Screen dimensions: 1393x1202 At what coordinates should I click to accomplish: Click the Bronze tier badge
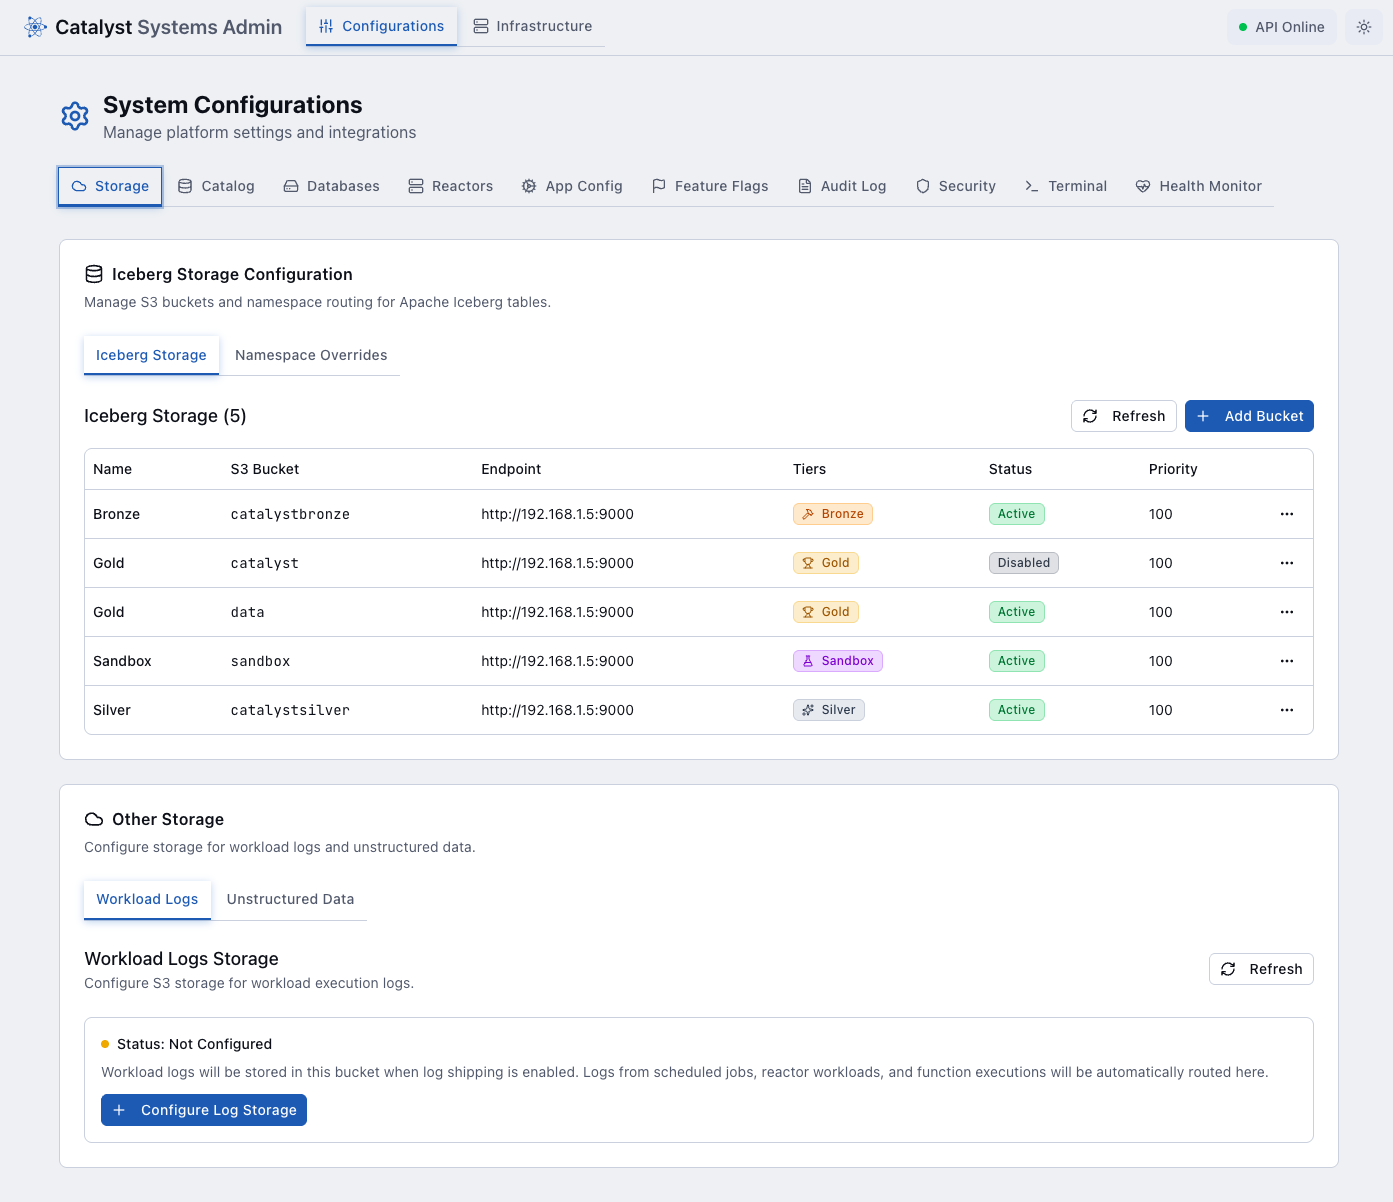click(833, 514)
